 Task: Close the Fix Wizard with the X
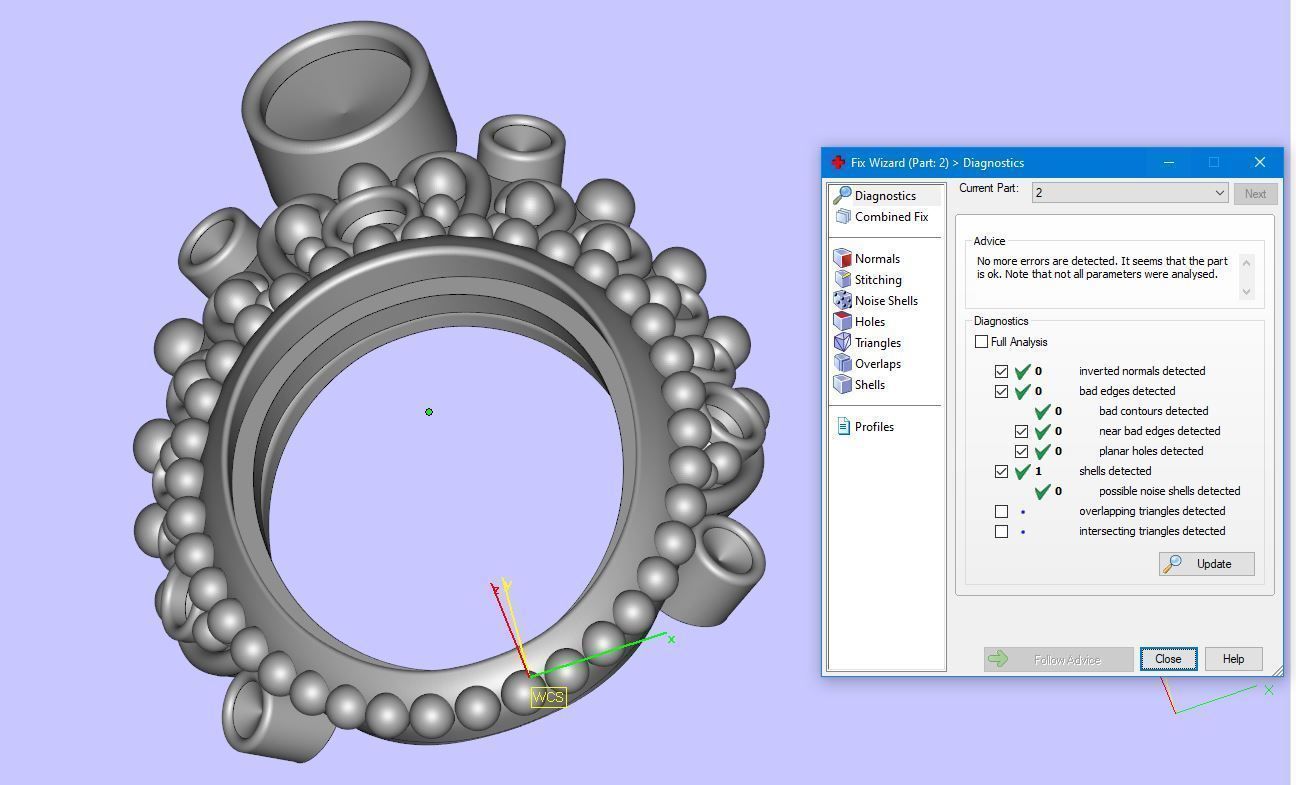[1259, 162]
